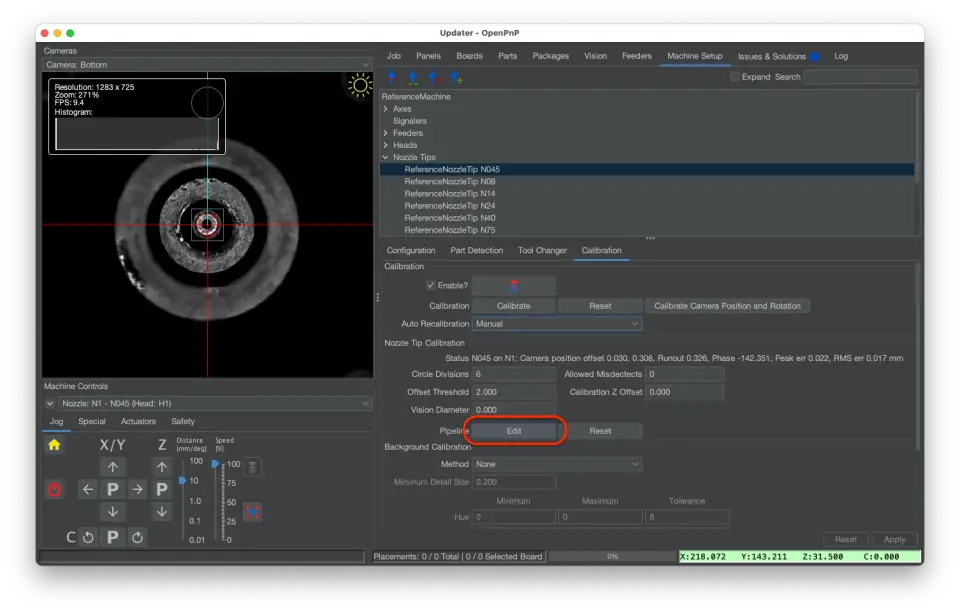This screenshot has height=613, width=960.
Task: Collapse the Nozzle Tips tree node
Action: point(385,157)
